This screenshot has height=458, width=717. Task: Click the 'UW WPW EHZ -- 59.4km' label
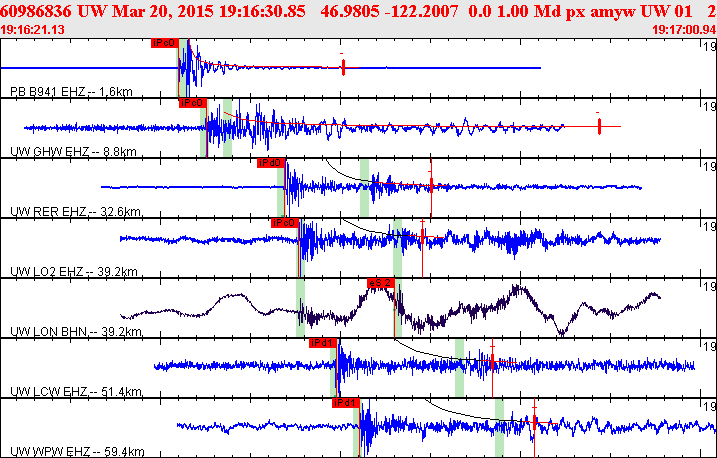(77, 452)
